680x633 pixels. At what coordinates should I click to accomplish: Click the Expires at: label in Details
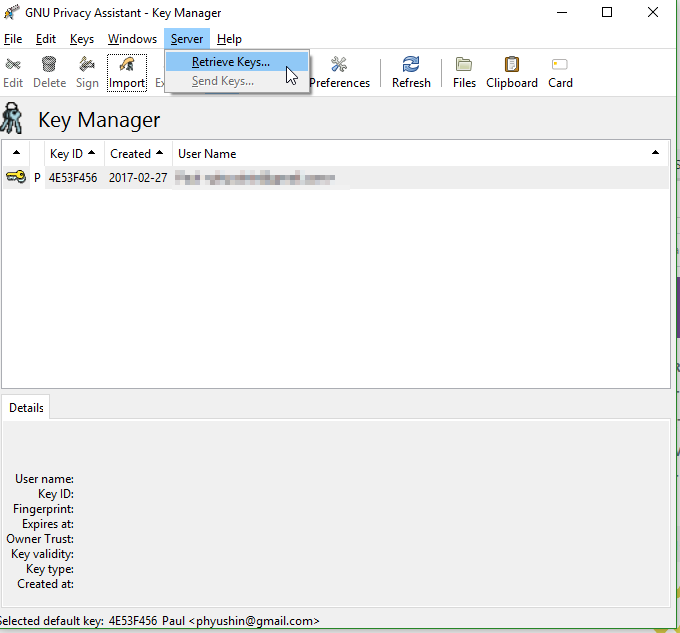tap(48, 524)
